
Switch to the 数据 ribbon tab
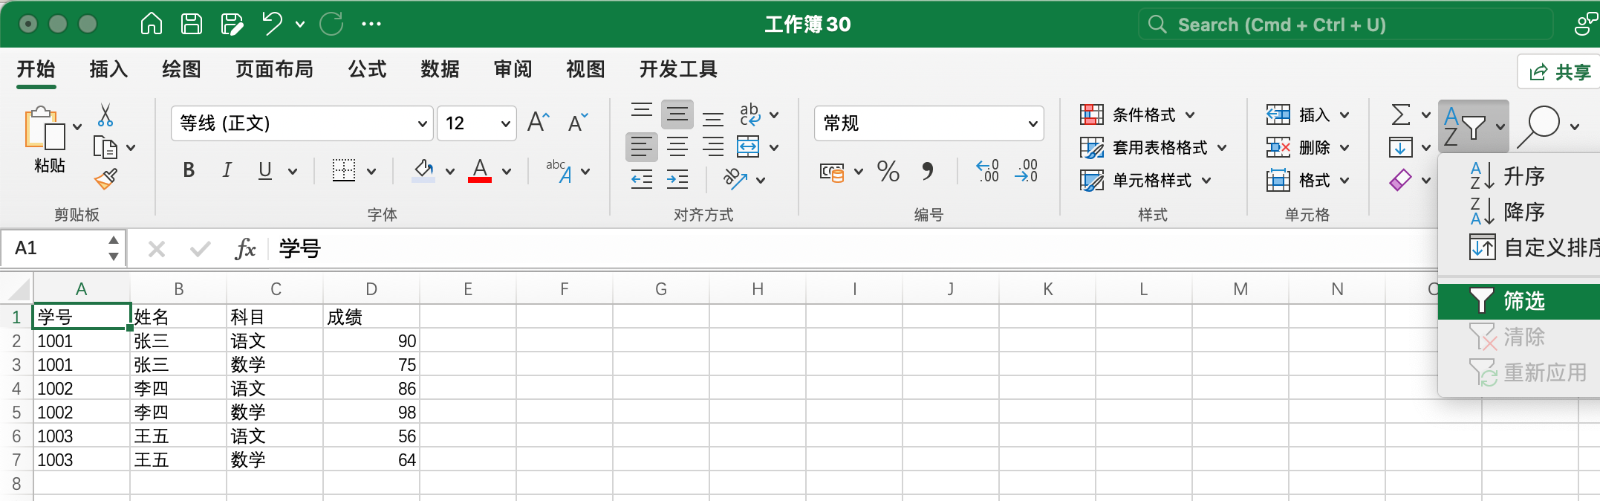pyautogui.click(x=440, y=69)
